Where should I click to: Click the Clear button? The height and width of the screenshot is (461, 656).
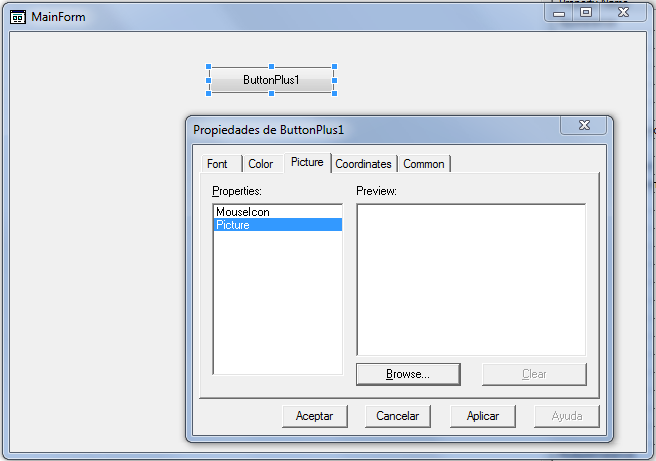pos(534,374)
